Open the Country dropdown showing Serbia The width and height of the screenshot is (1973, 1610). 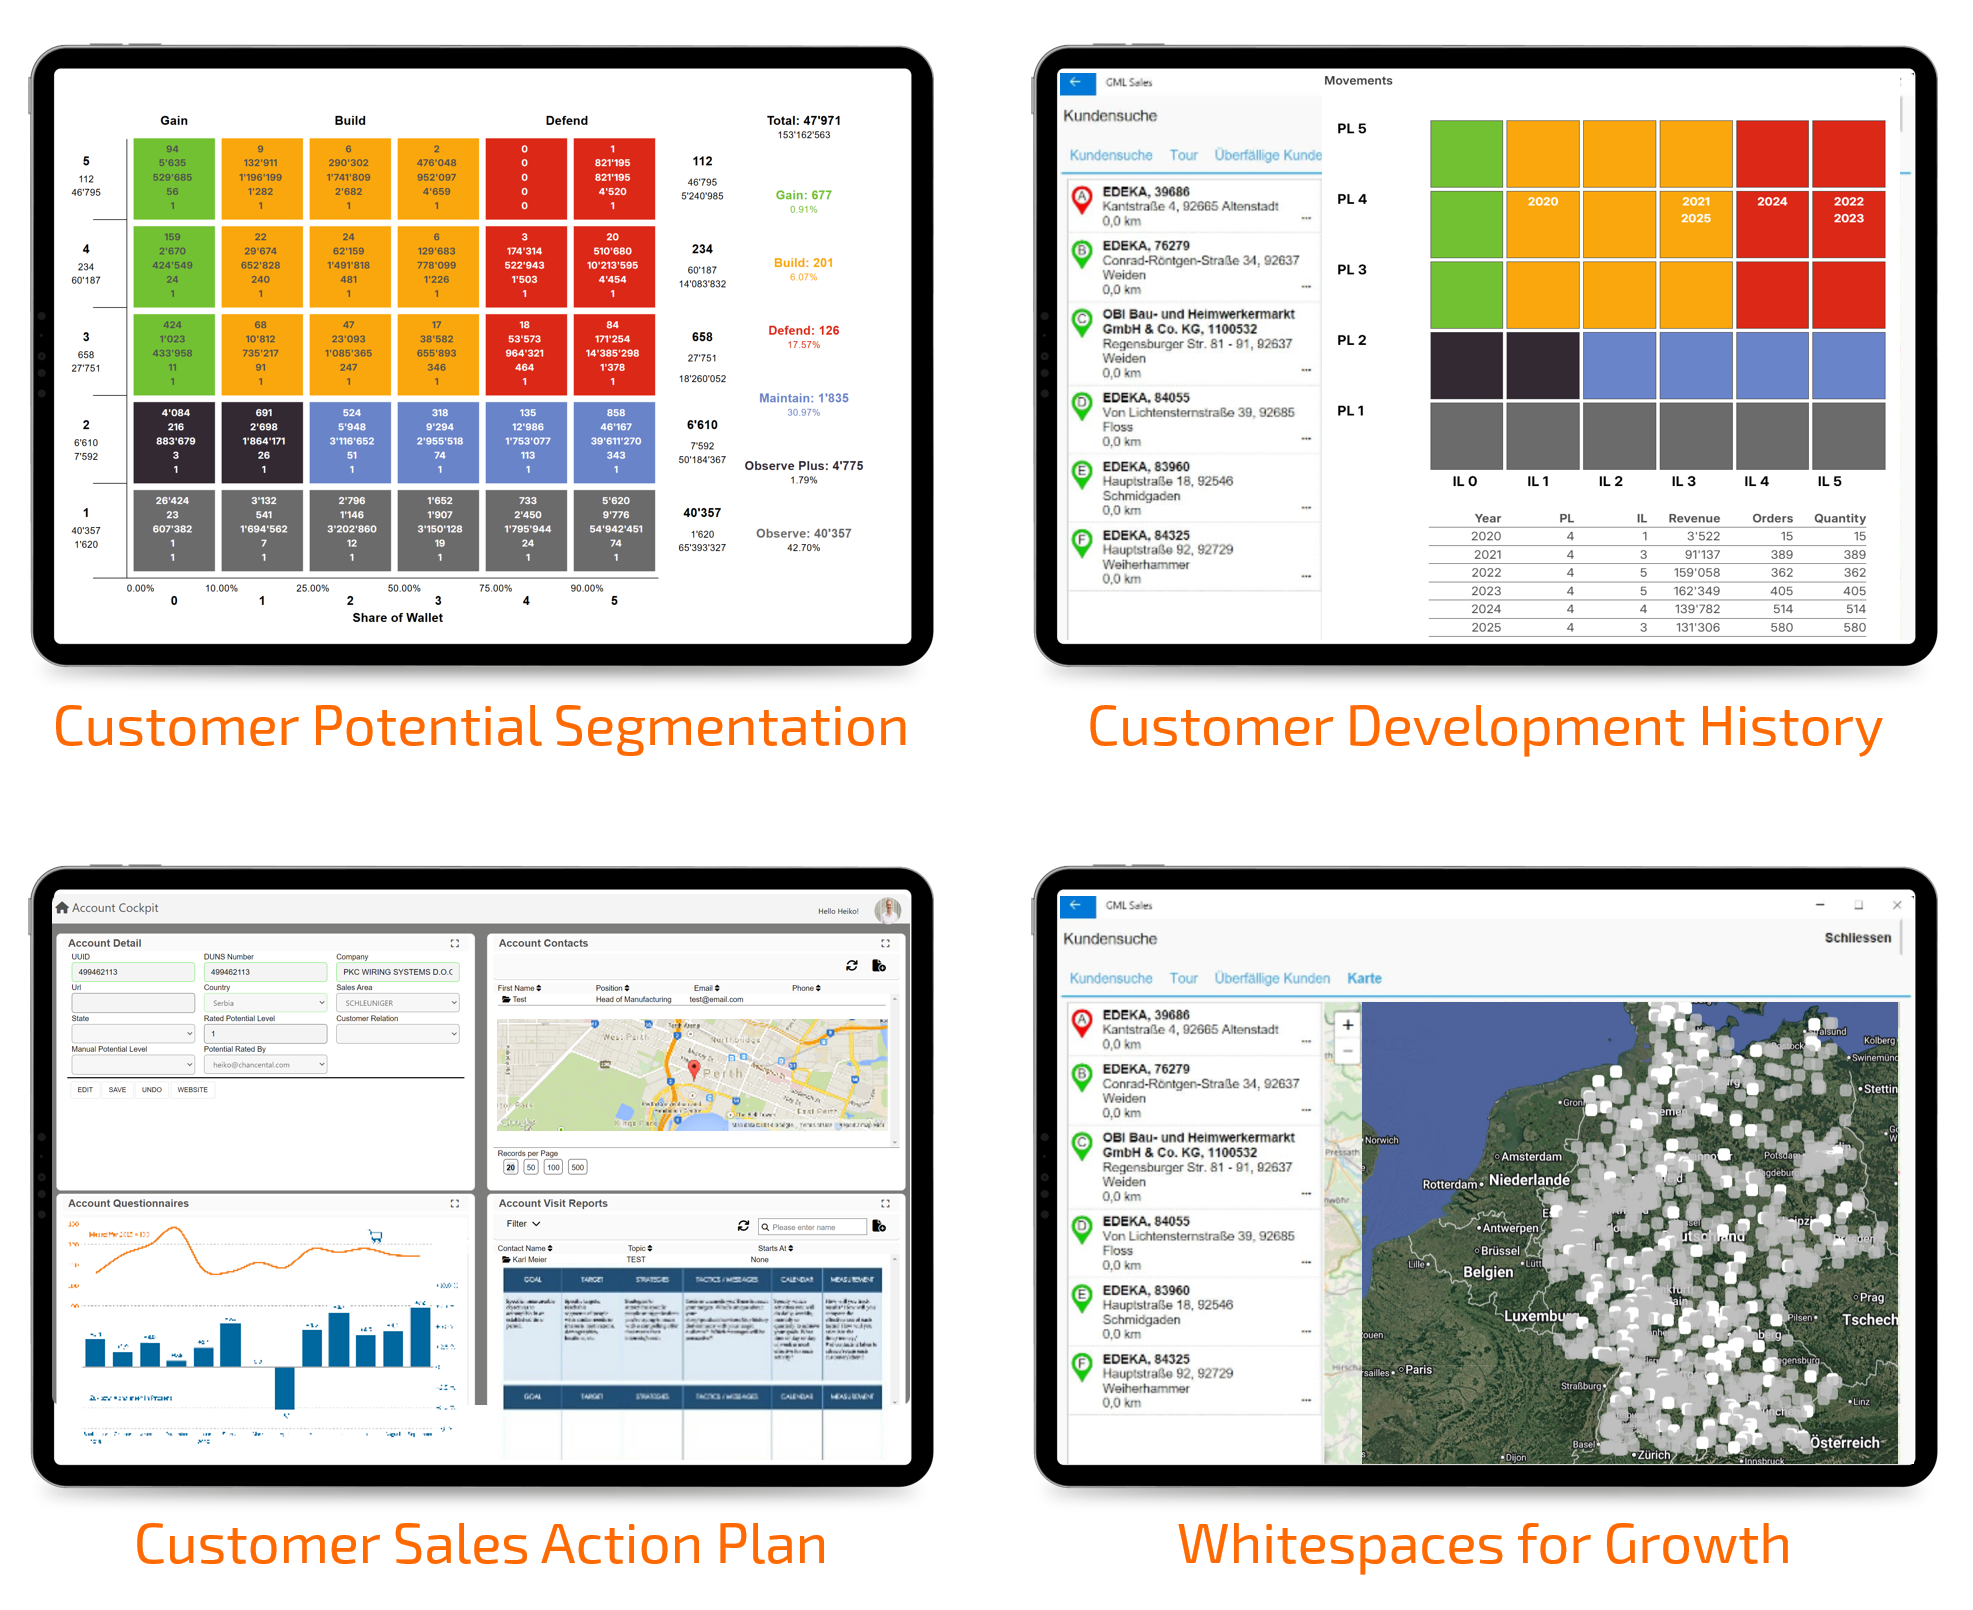[x=265, y=1003]
